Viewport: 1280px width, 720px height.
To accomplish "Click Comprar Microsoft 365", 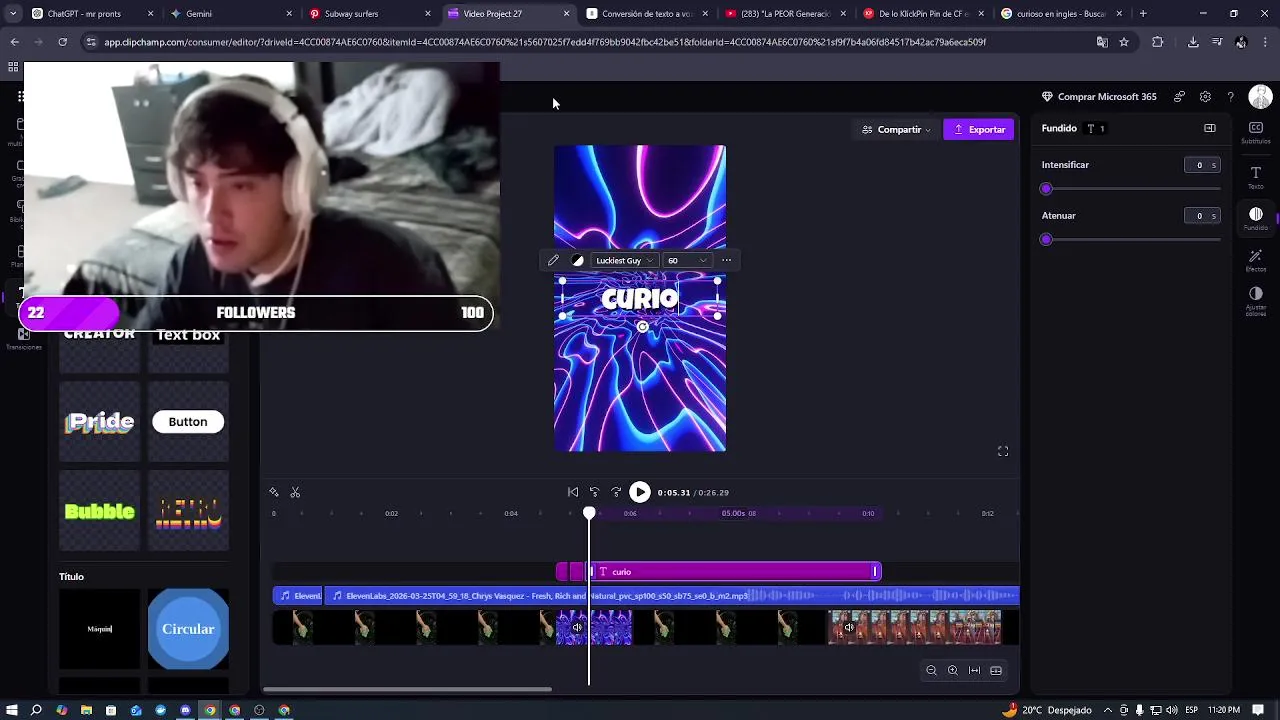I will tap(1099, 97).
